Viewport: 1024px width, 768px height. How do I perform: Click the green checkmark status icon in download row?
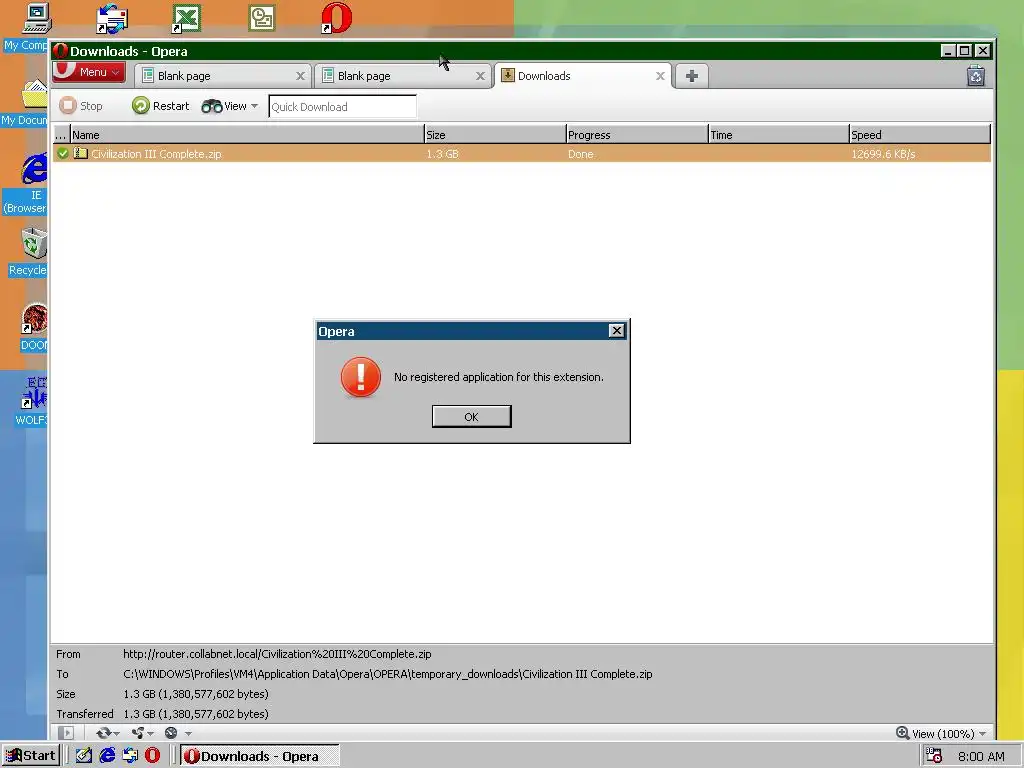click(x=63, y=153)
